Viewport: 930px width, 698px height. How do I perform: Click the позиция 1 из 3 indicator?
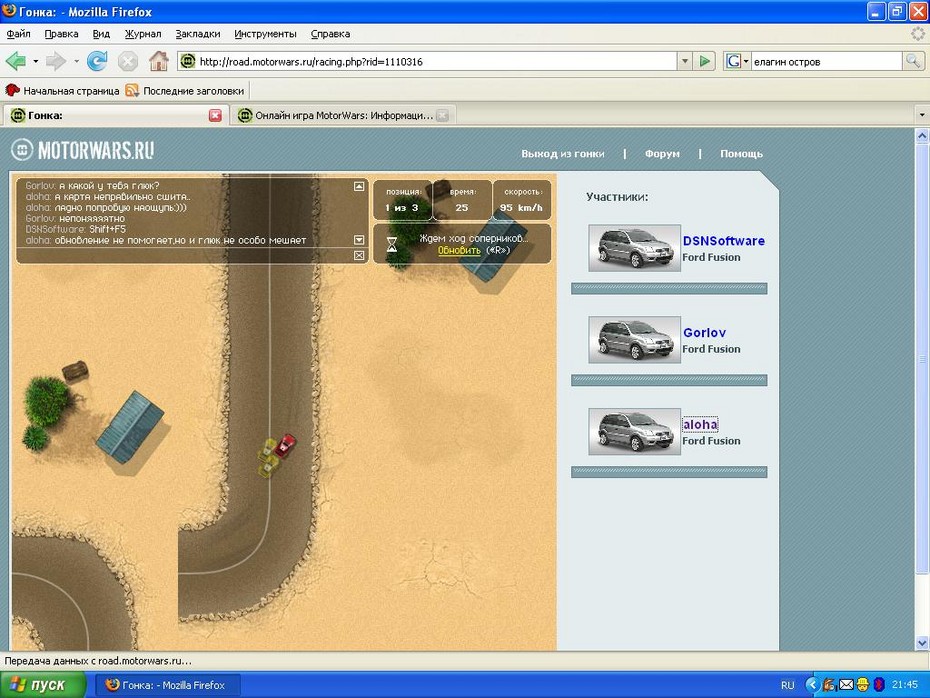pyautogui.click(x=403, y=200)
